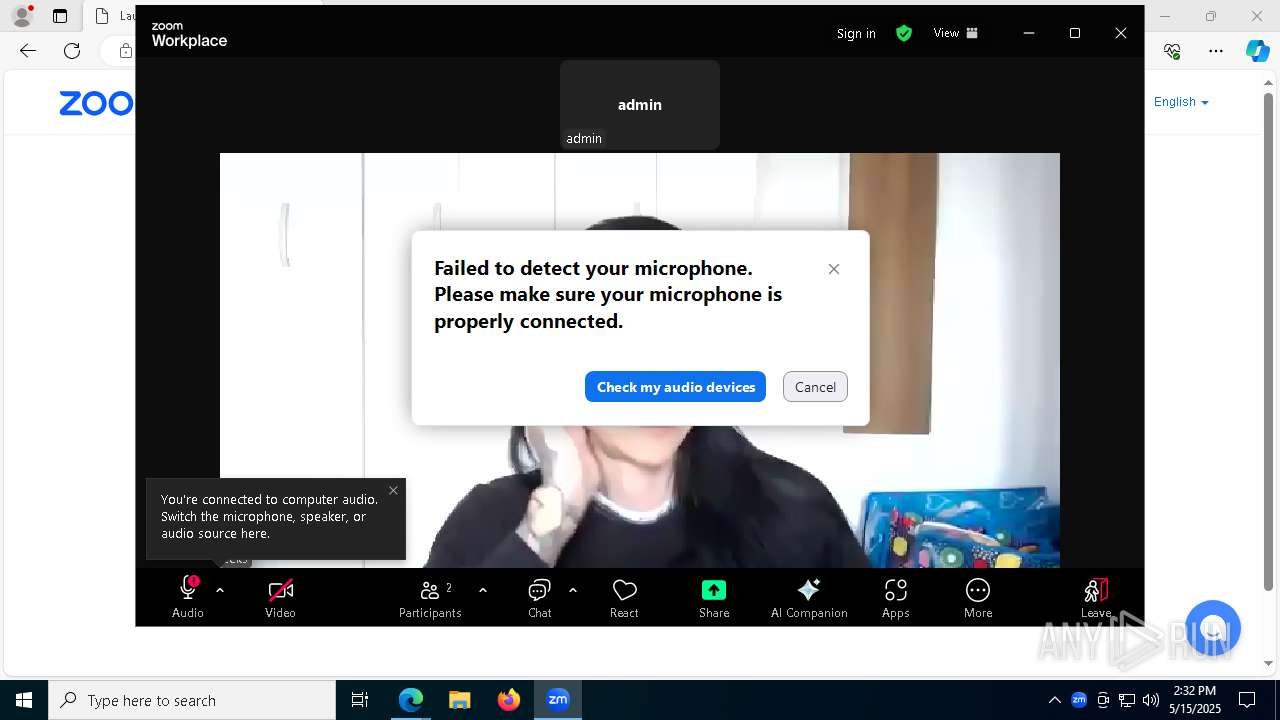Start video using the Video camera icon
The image size is (1280, 720).
tap(281, 589)
